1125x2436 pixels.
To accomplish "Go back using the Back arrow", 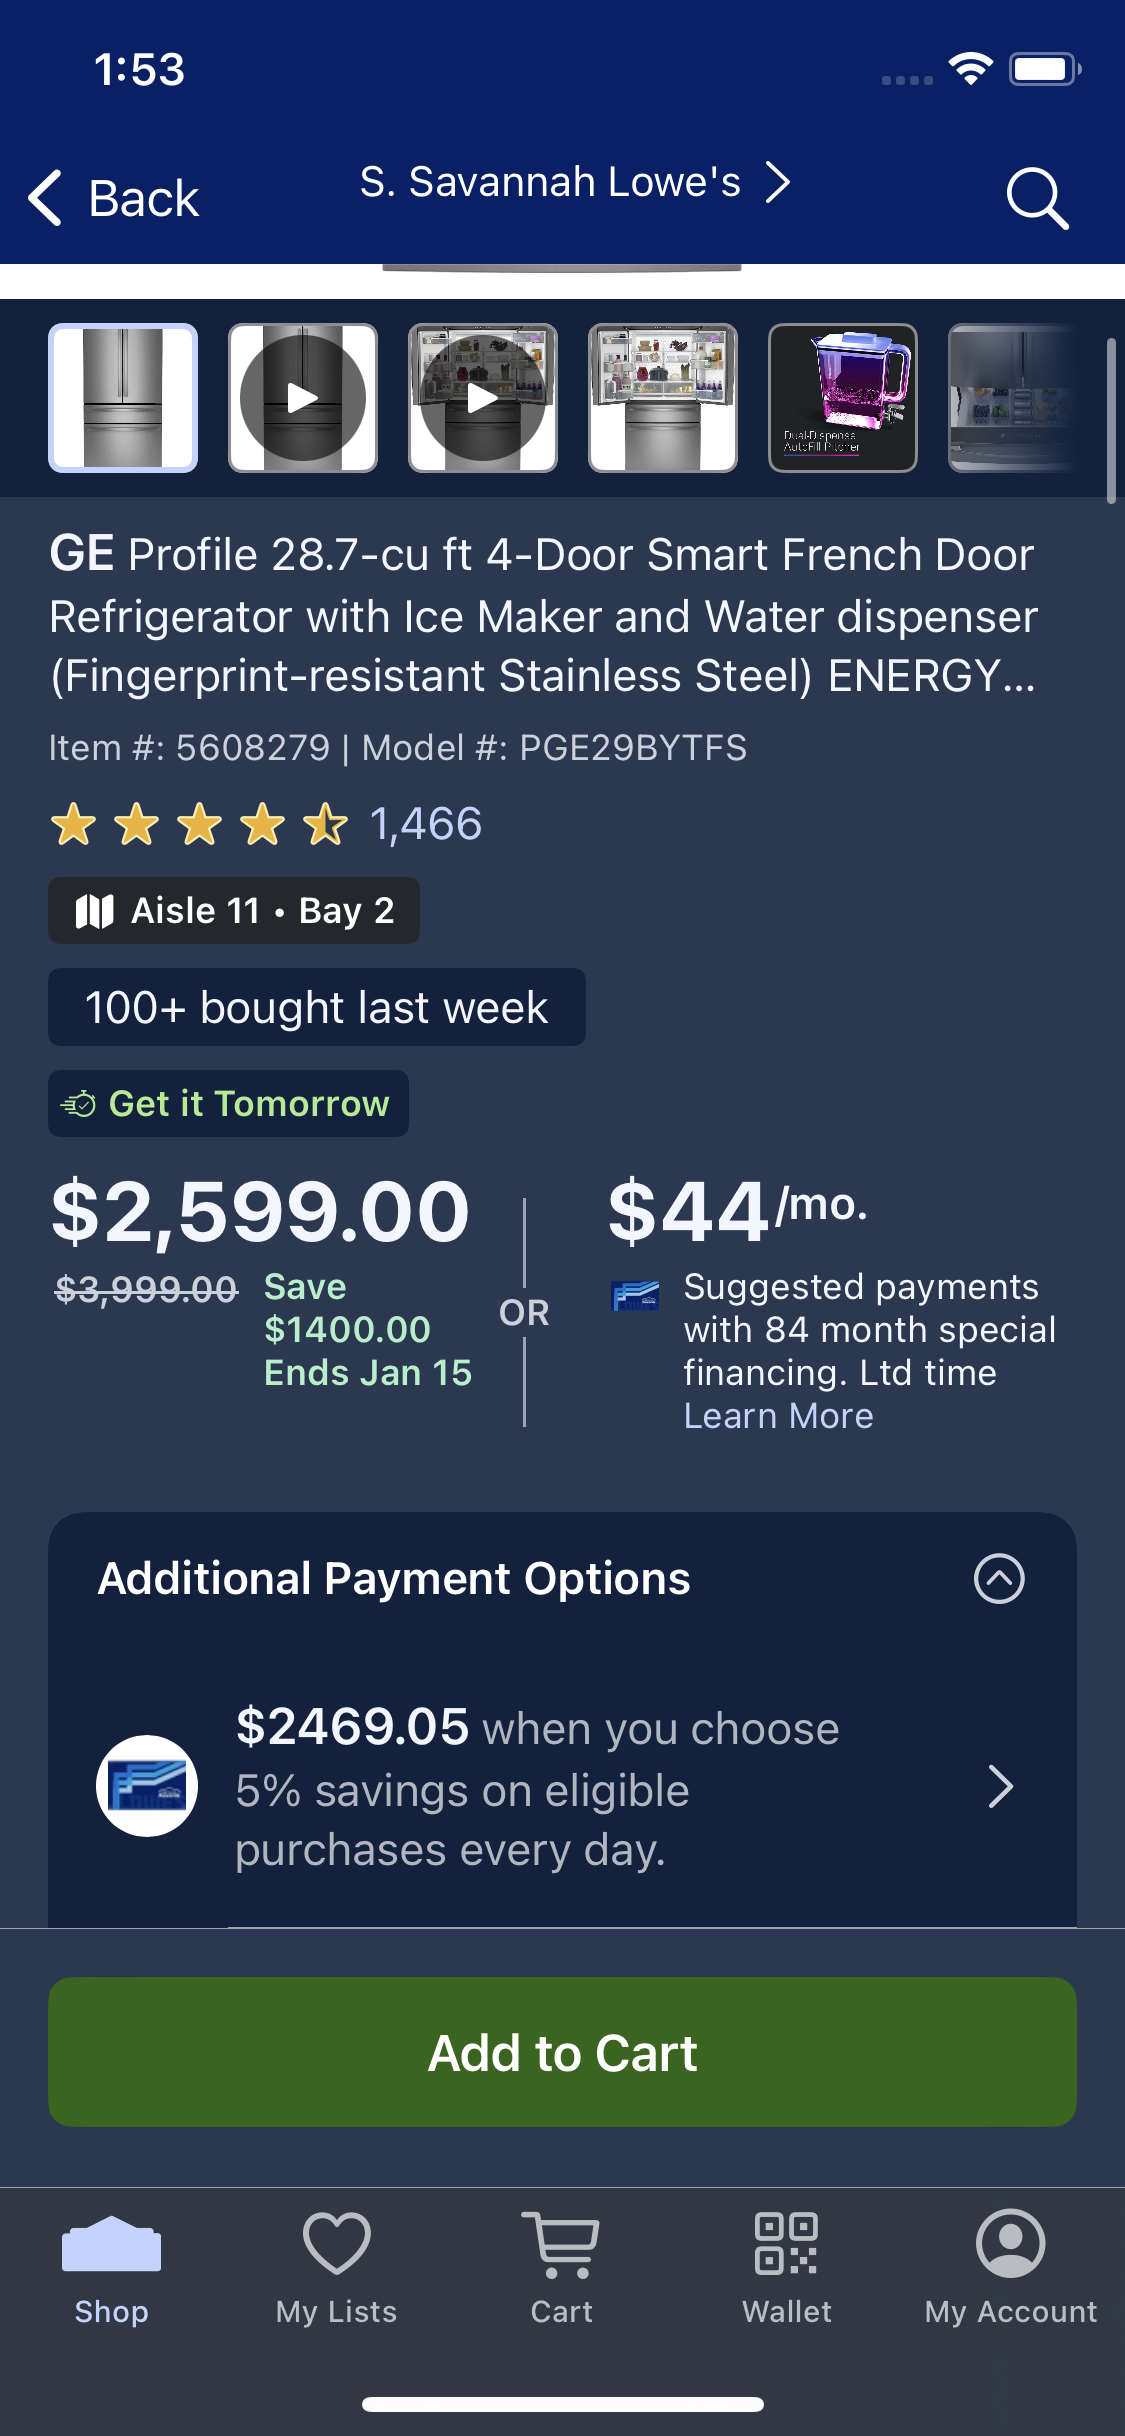I will [x=113, y=198].
